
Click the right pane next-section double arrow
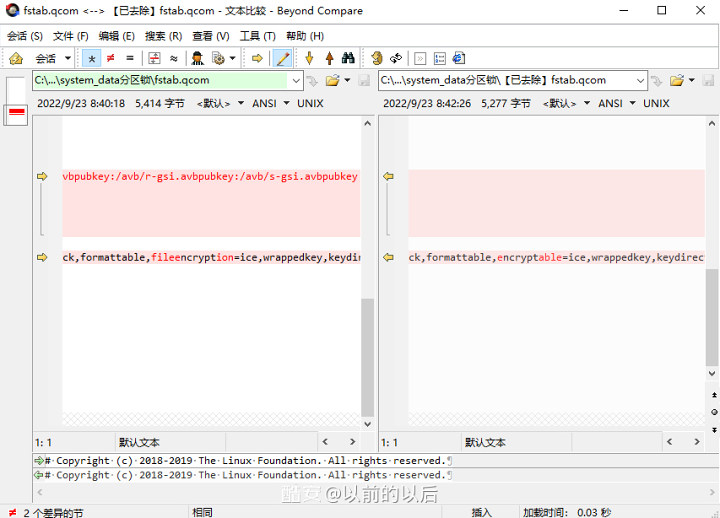714,430
